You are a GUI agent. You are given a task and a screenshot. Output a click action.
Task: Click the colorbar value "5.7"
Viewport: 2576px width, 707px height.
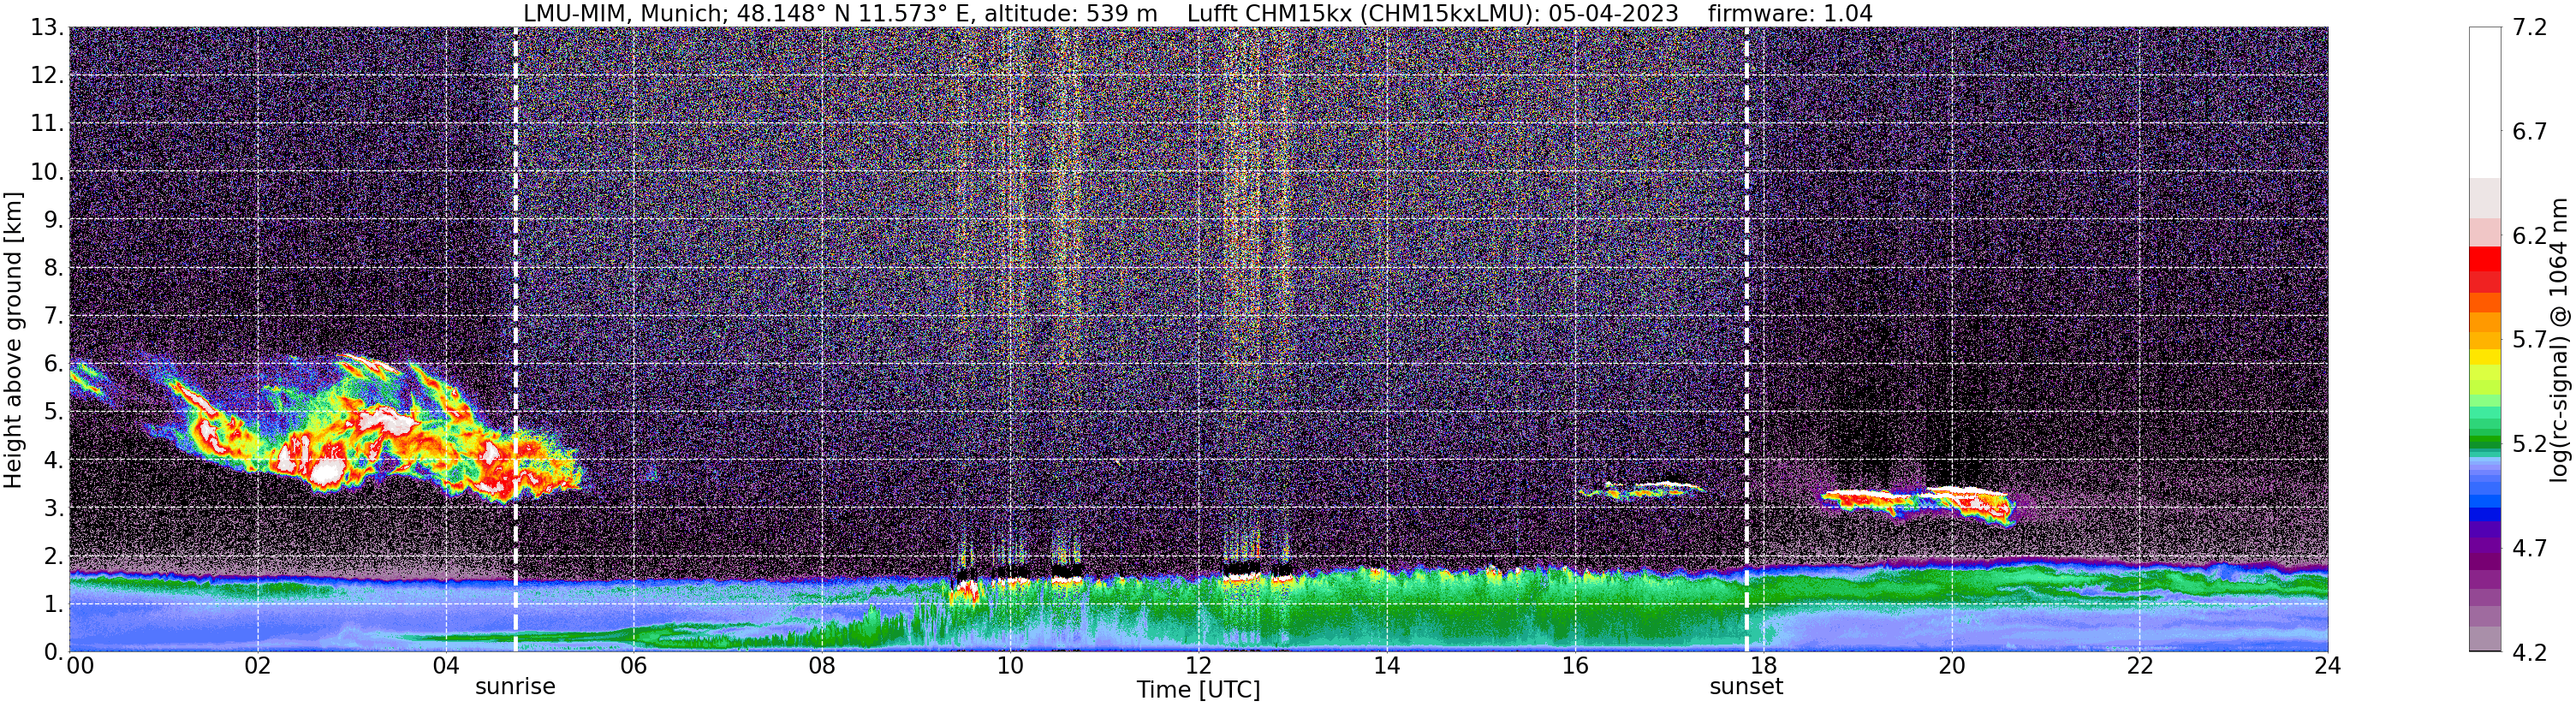point(2531,340)
